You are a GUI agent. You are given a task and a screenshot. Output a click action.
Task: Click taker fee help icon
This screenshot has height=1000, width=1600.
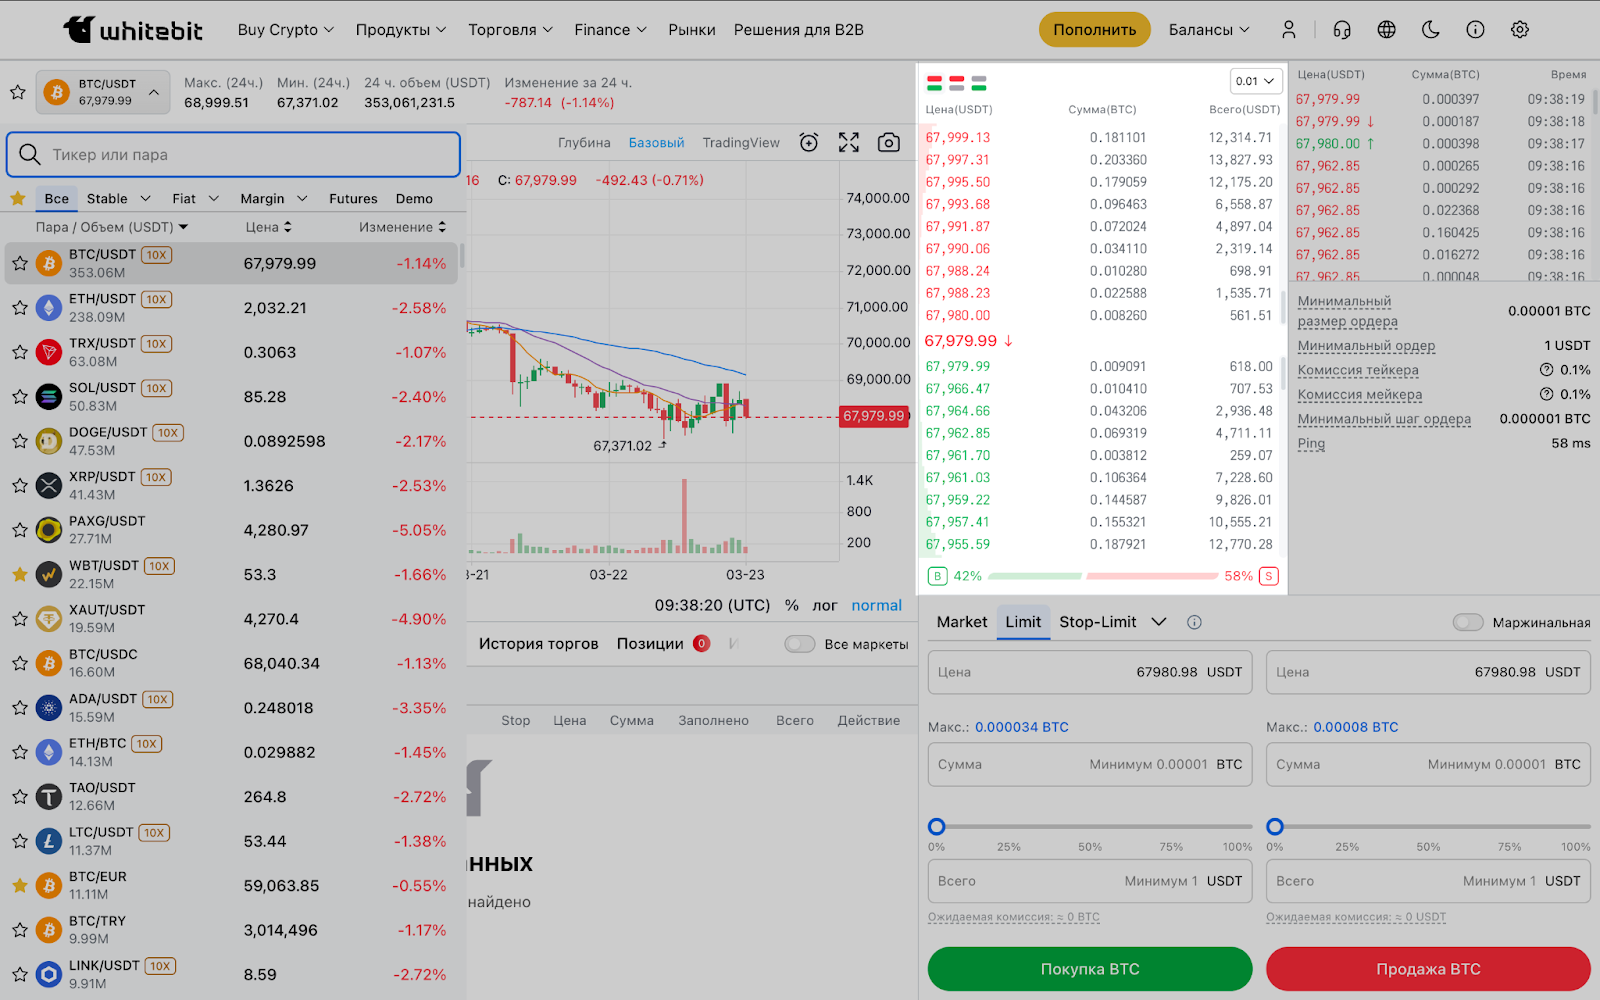pyautogui.click(x=1547, y=370)
